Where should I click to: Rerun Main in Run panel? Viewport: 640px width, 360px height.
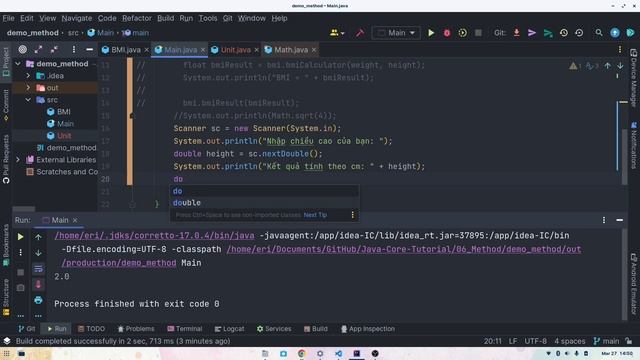point(20,237)
